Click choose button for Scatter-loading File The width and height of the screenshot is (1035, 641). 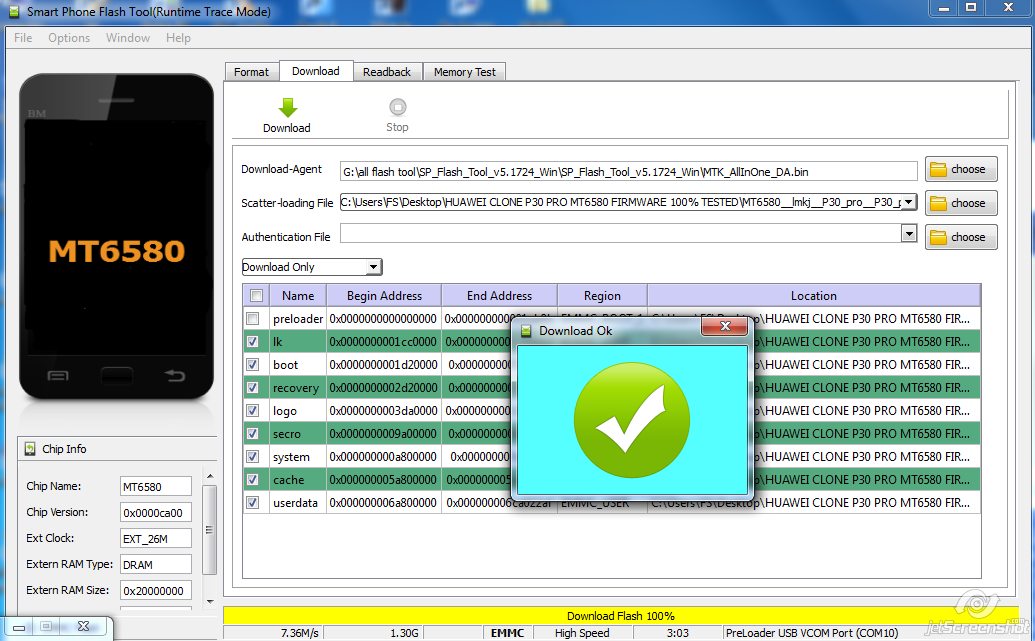tap(961, 203)
